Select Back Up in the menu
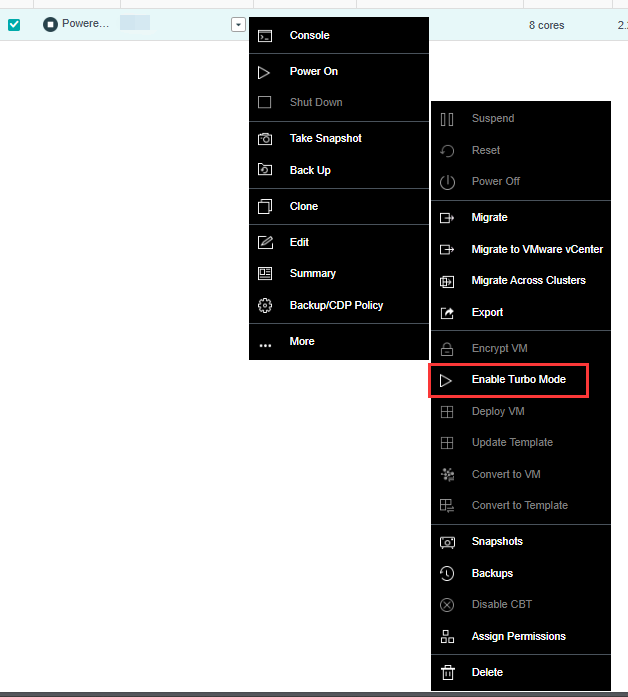 [x=310, y=171]
